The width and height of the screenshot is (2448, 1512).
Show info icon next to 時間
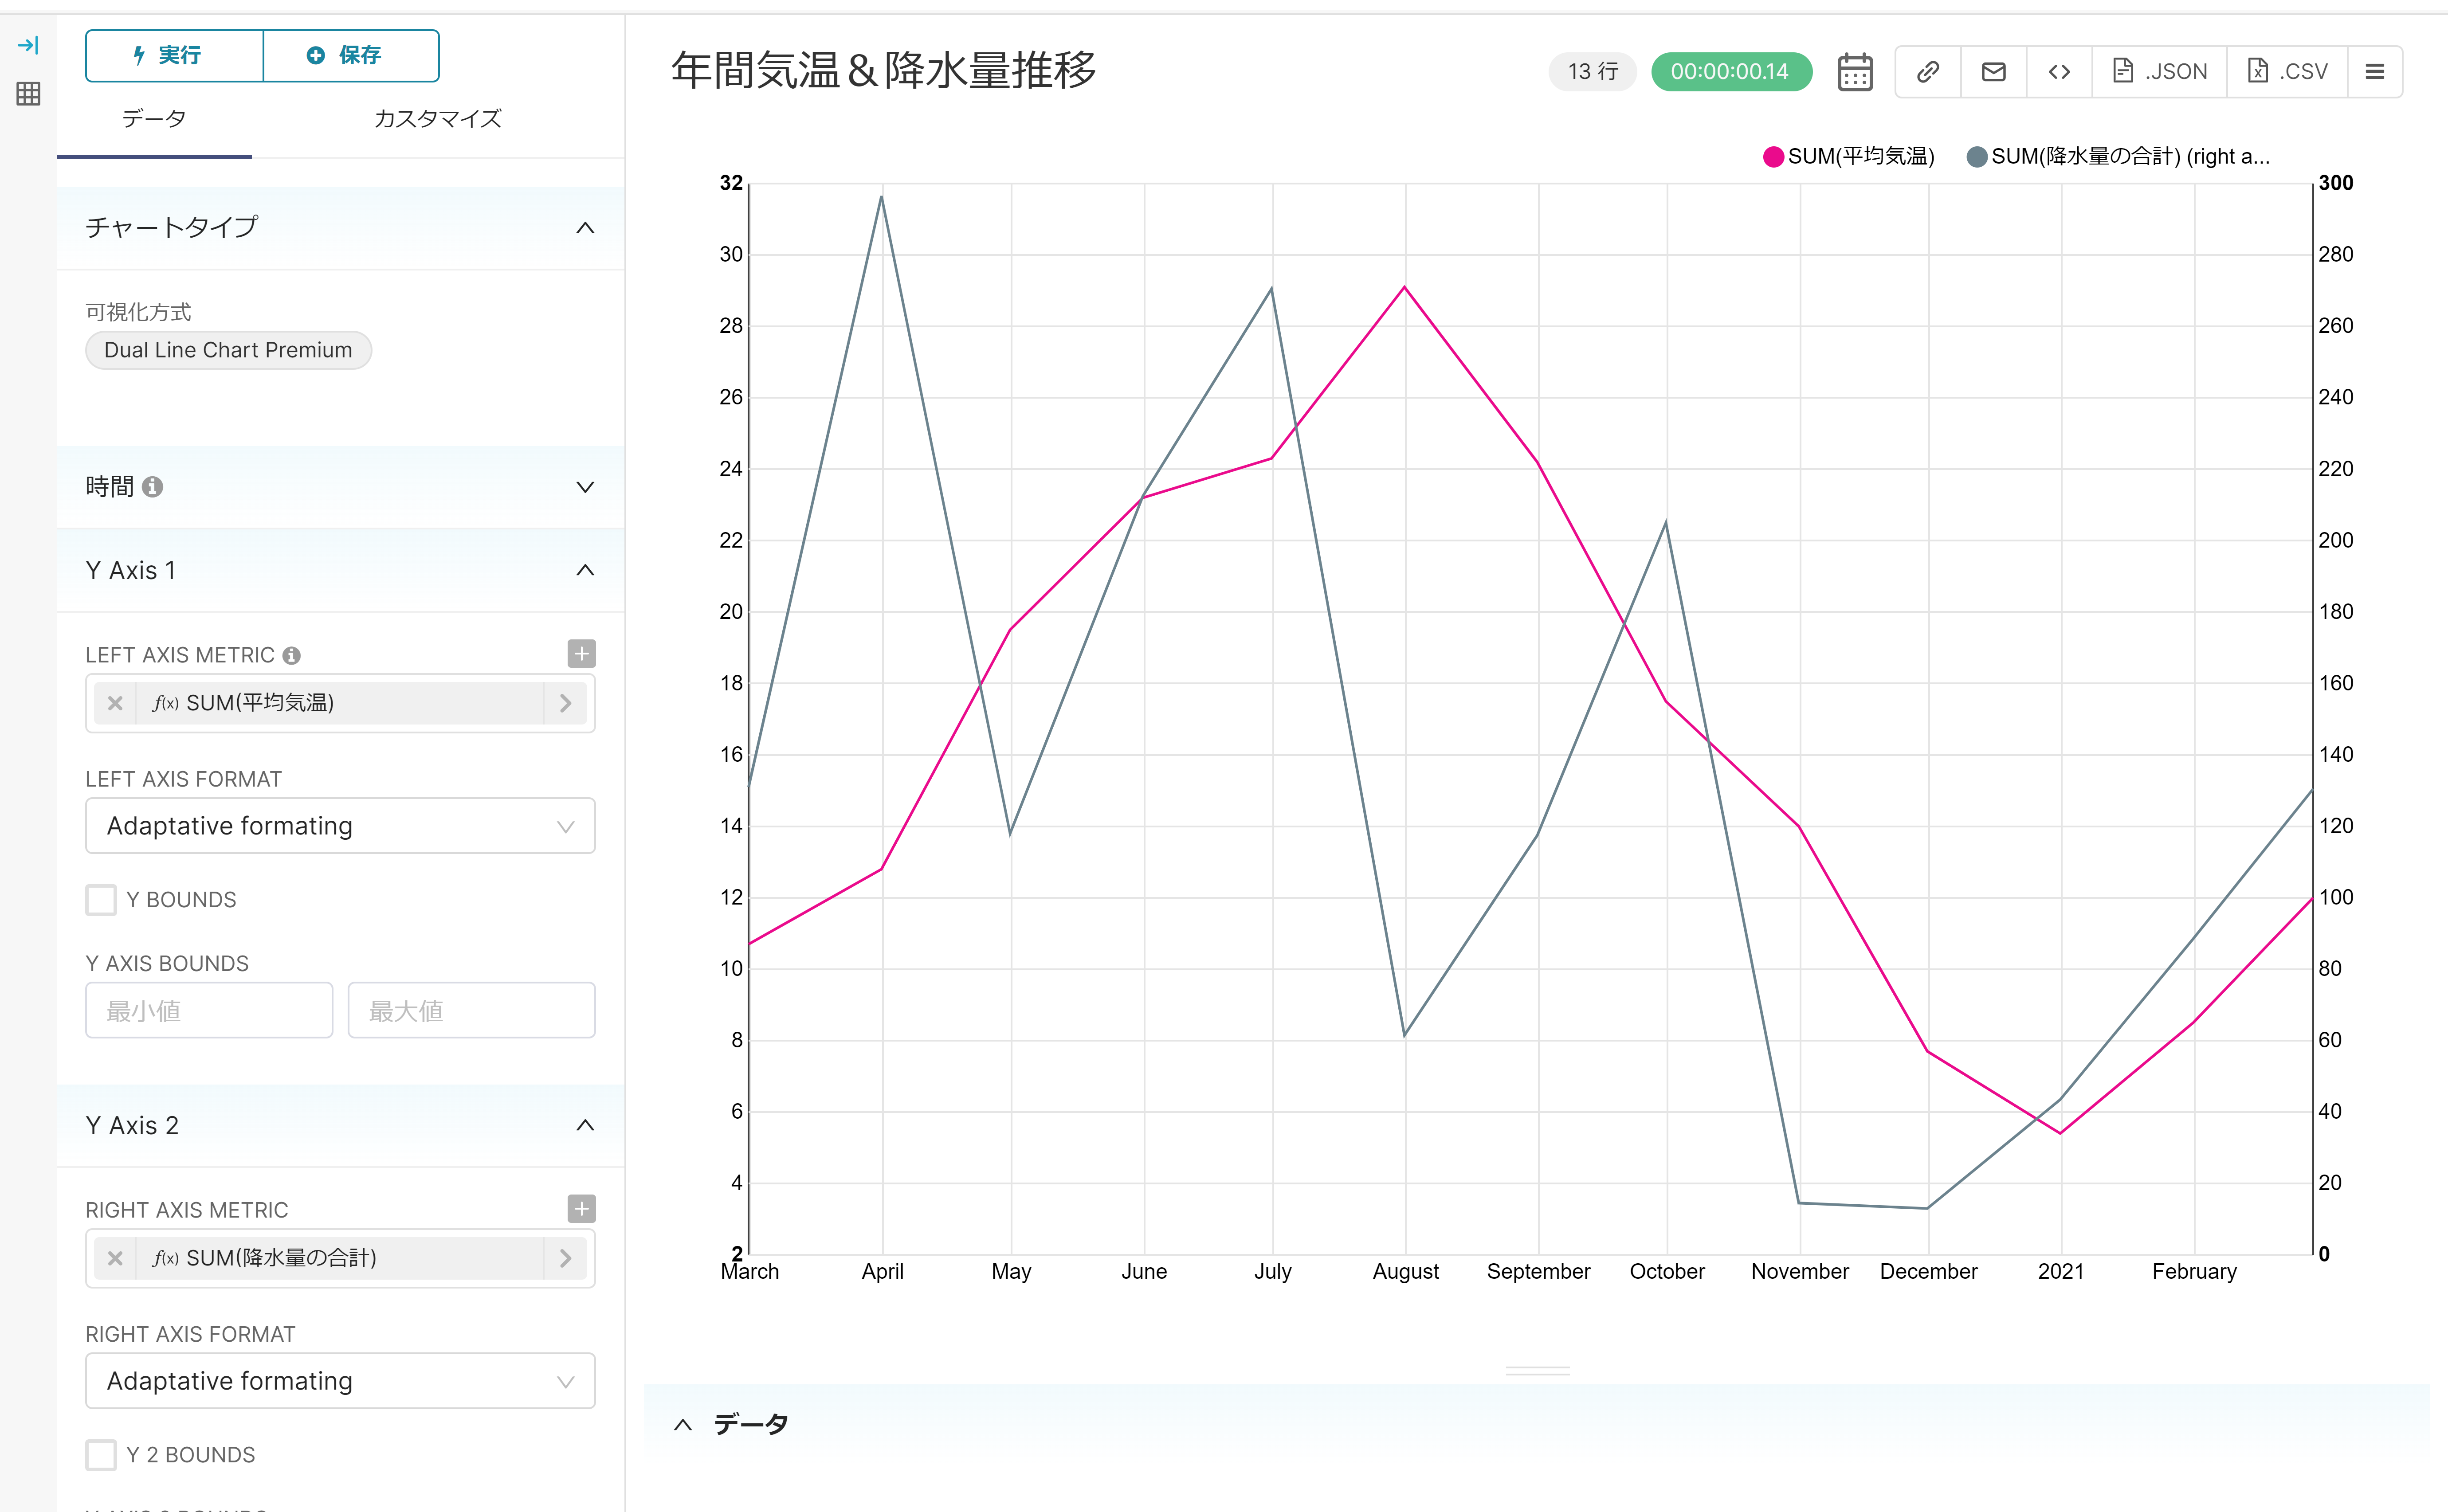pos(152,487)
